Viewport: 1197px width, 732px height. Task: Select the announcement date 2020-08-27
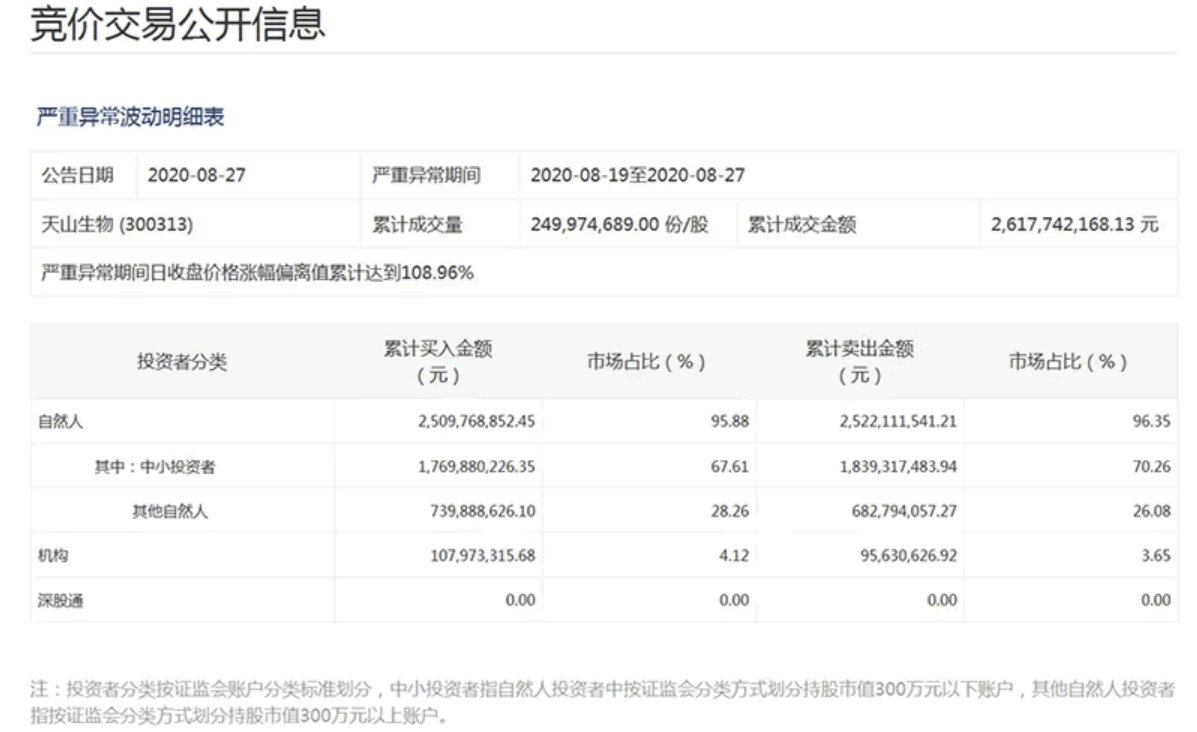pyautogui.click(x=197, y=172)
